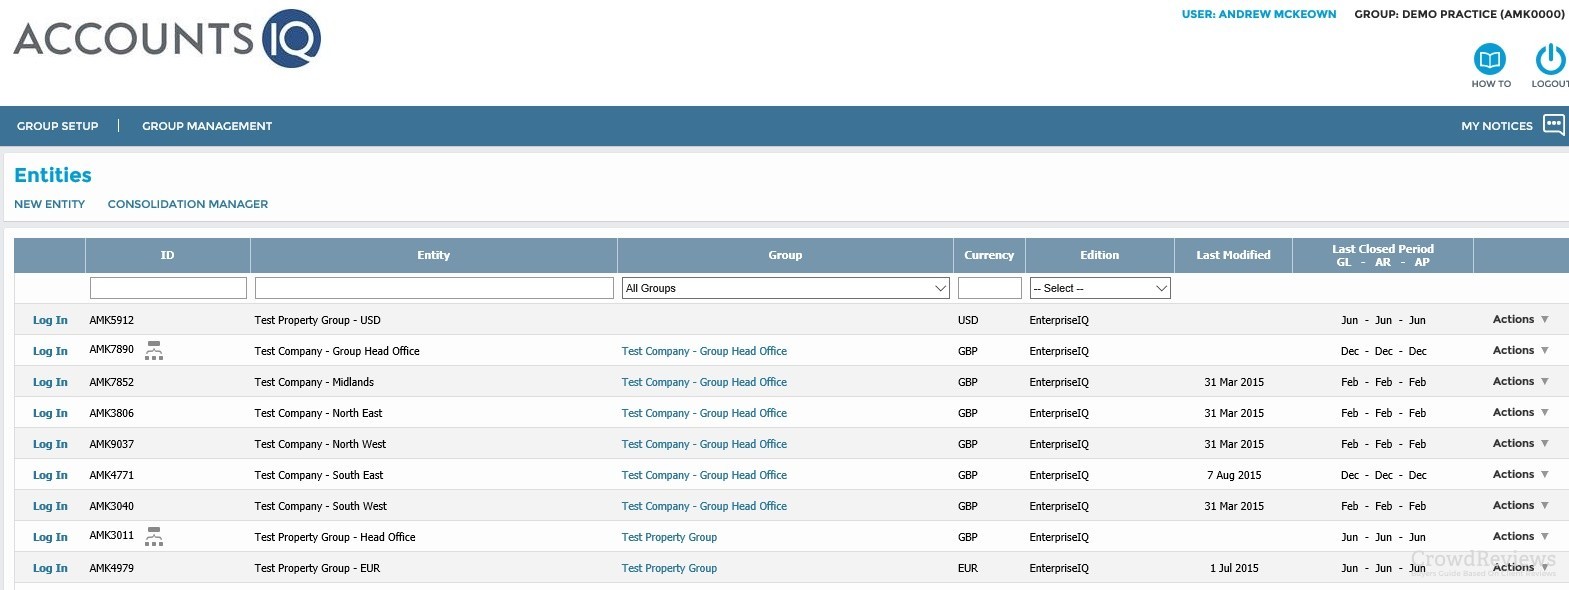
Task: Open the Edition Select dropdown
Action: [x=1100, y=288]
